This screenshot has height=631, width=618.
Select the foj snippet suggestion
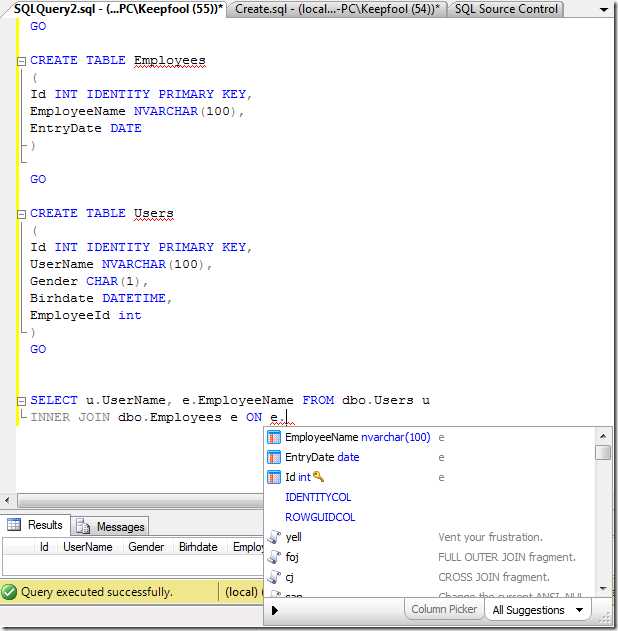429,557
